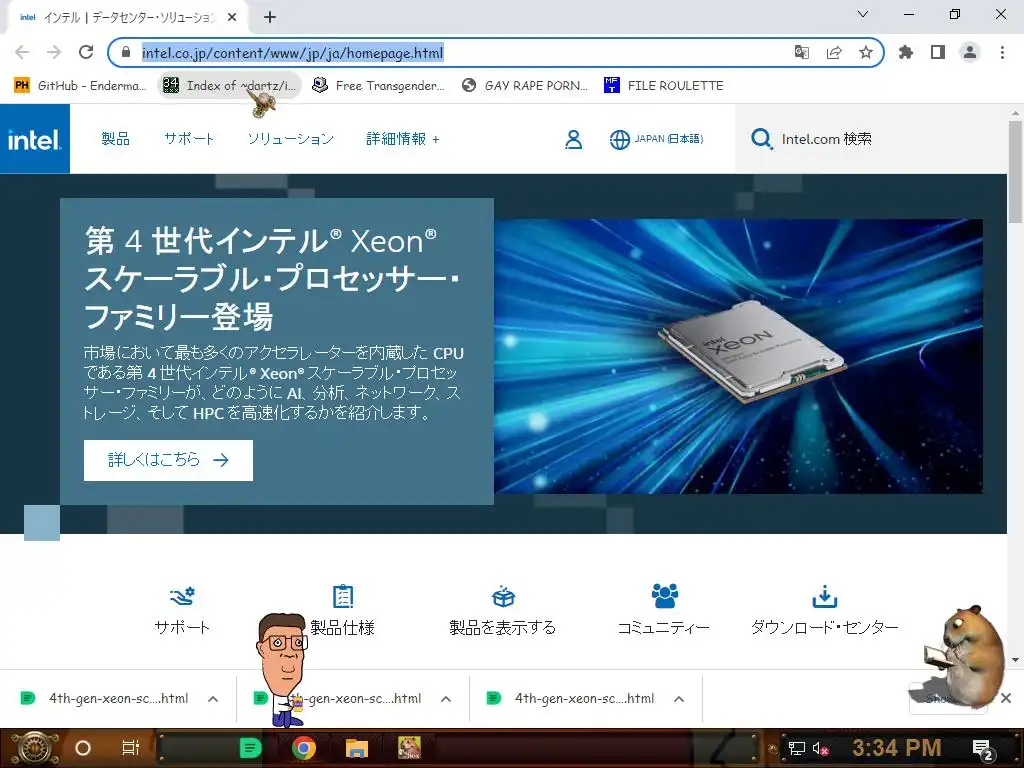Open the Index of ~dartz bookmark
The width and height of the screenshot is (1024, 768).
(x=229, y=86)
